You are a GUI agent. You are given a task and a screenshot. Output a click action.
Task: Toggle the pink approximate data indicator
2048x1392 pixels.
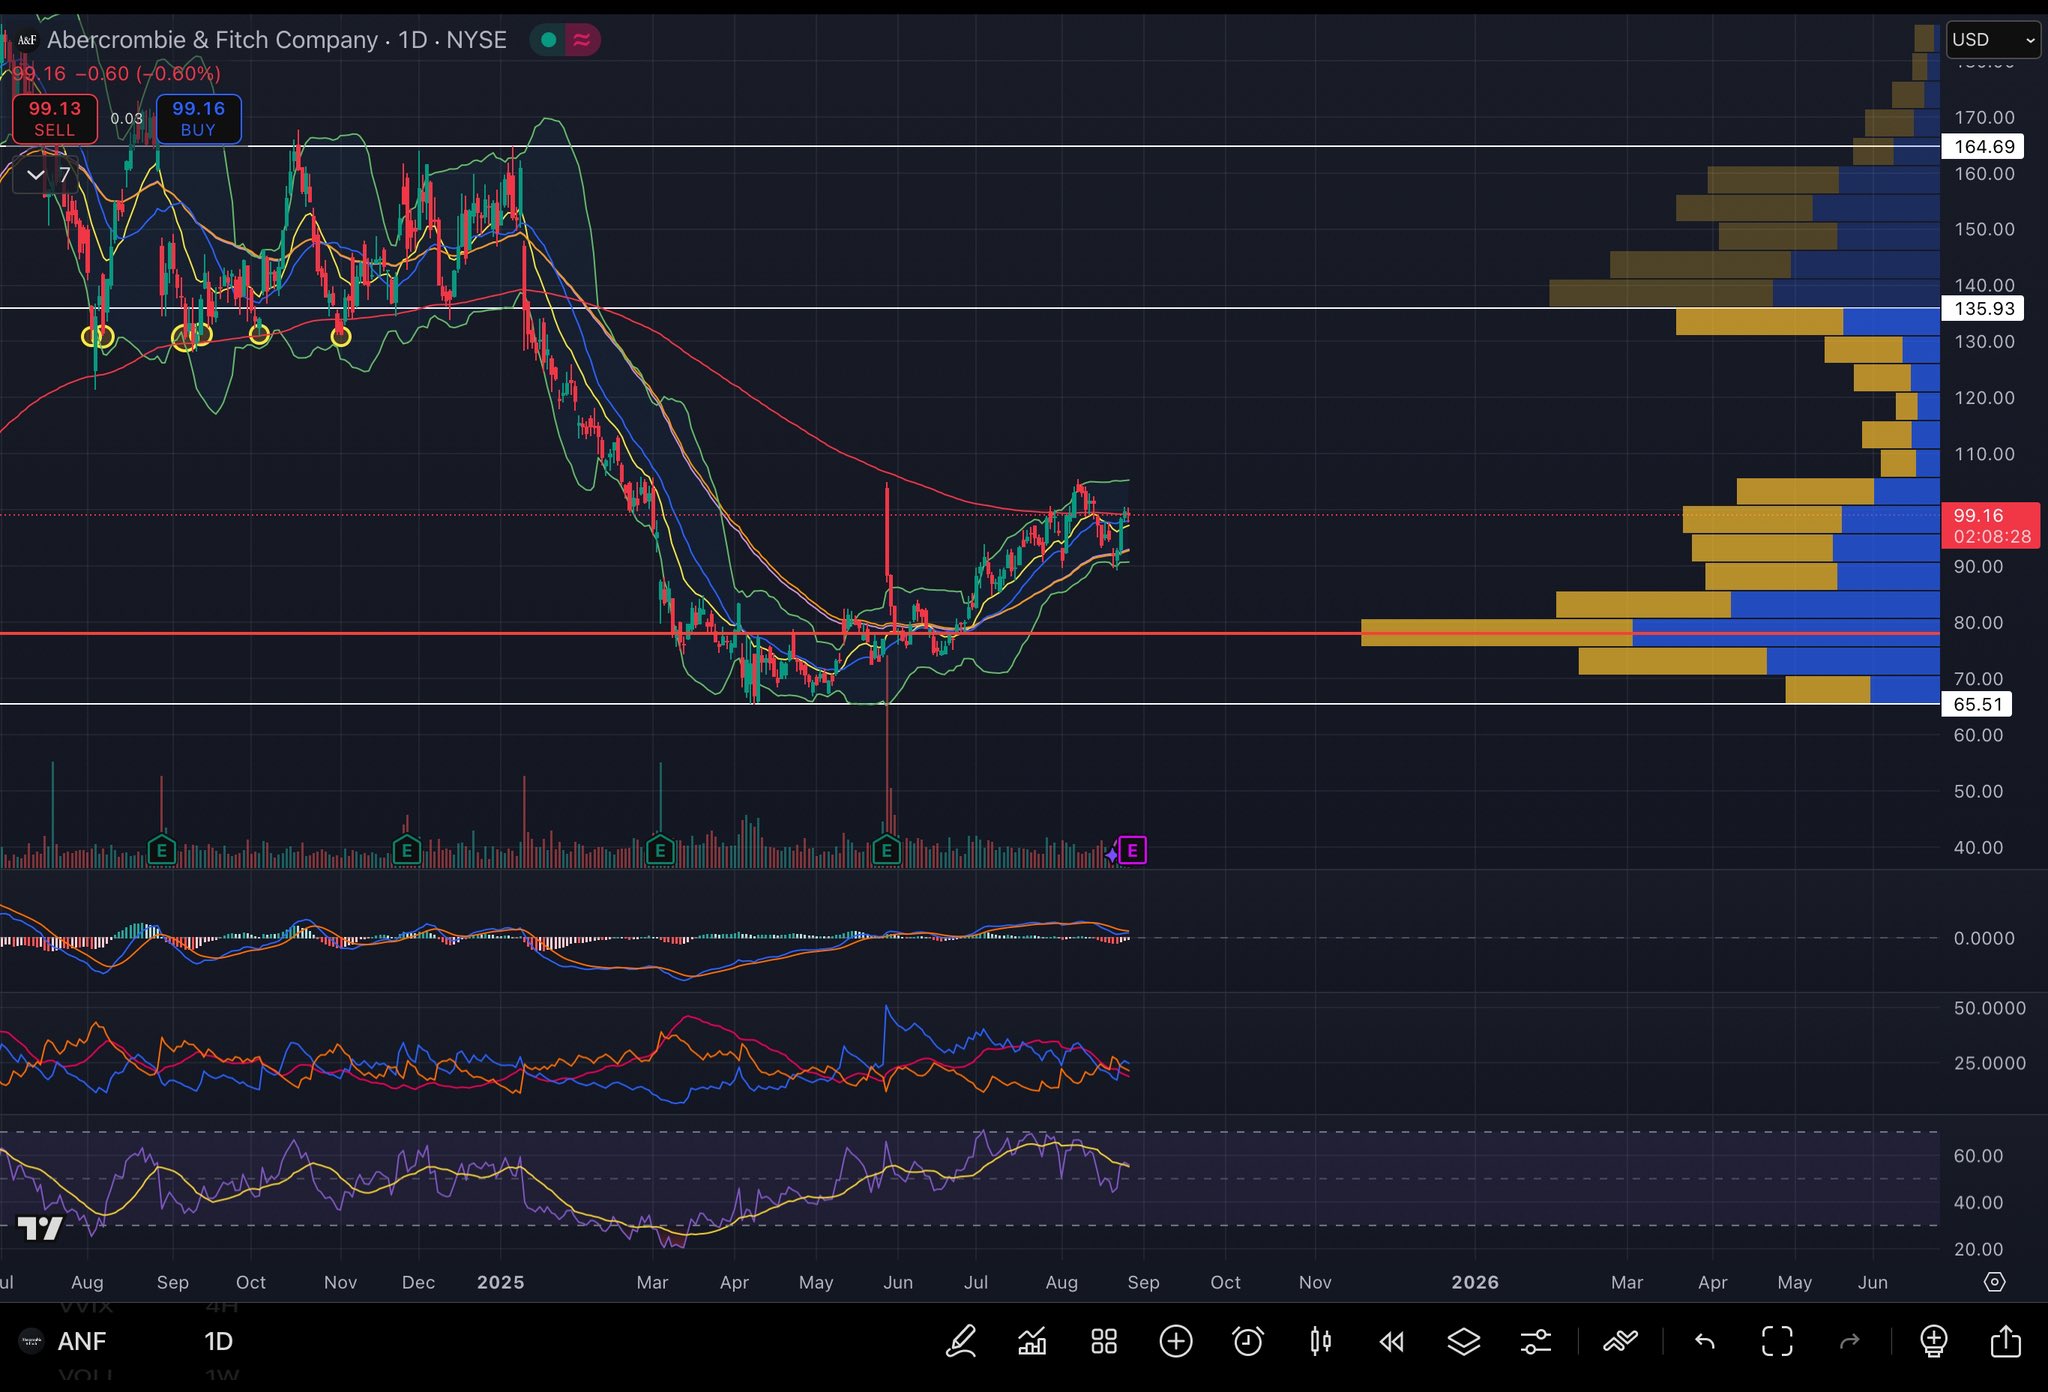click(x=581, y=40)
